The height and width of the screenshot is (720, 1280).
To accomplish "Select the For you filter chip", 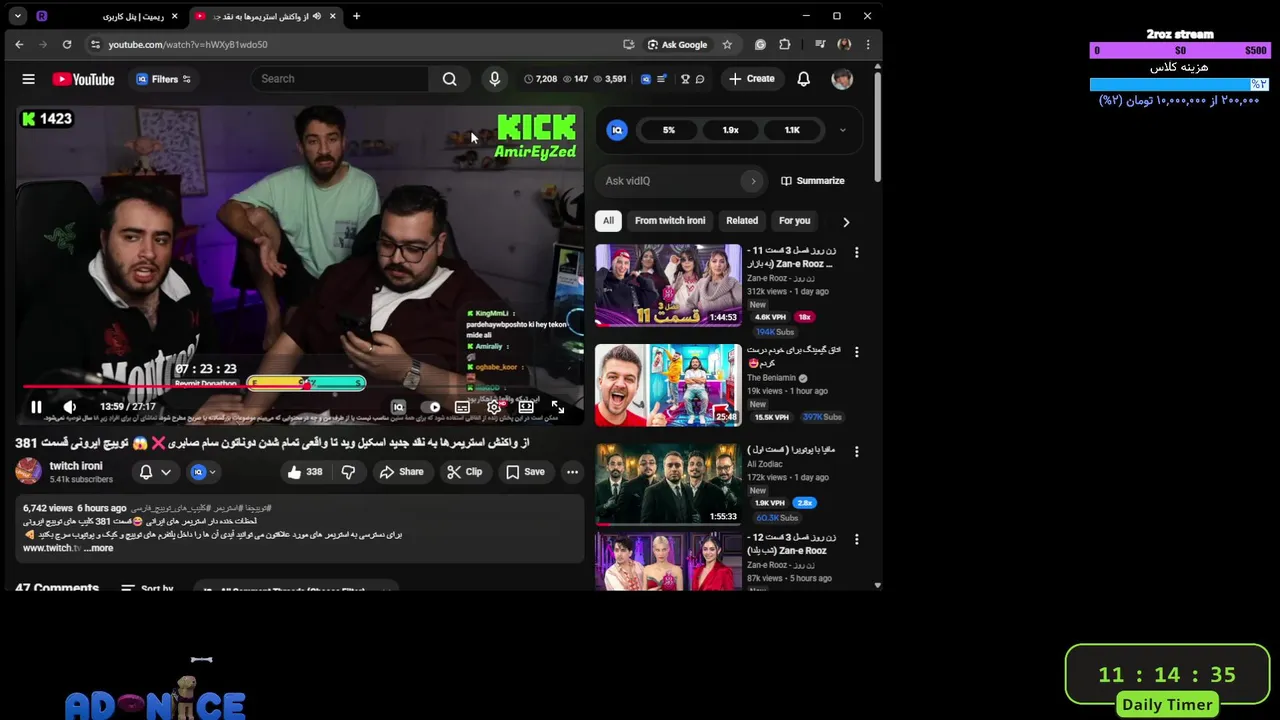I will click(795, 220).
